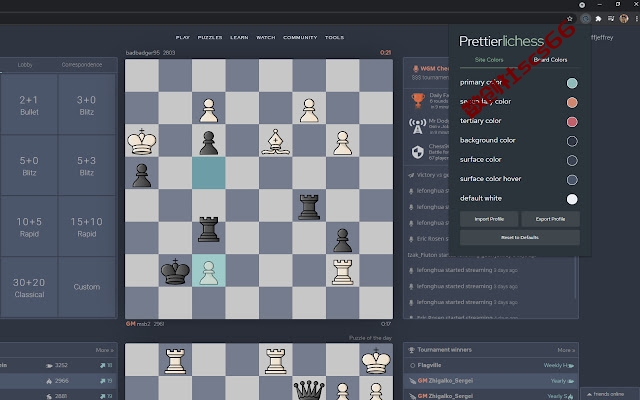Viewport: 640px width, 400px height.
Task: Open the Flagville winner link
Action: [429, 365]
